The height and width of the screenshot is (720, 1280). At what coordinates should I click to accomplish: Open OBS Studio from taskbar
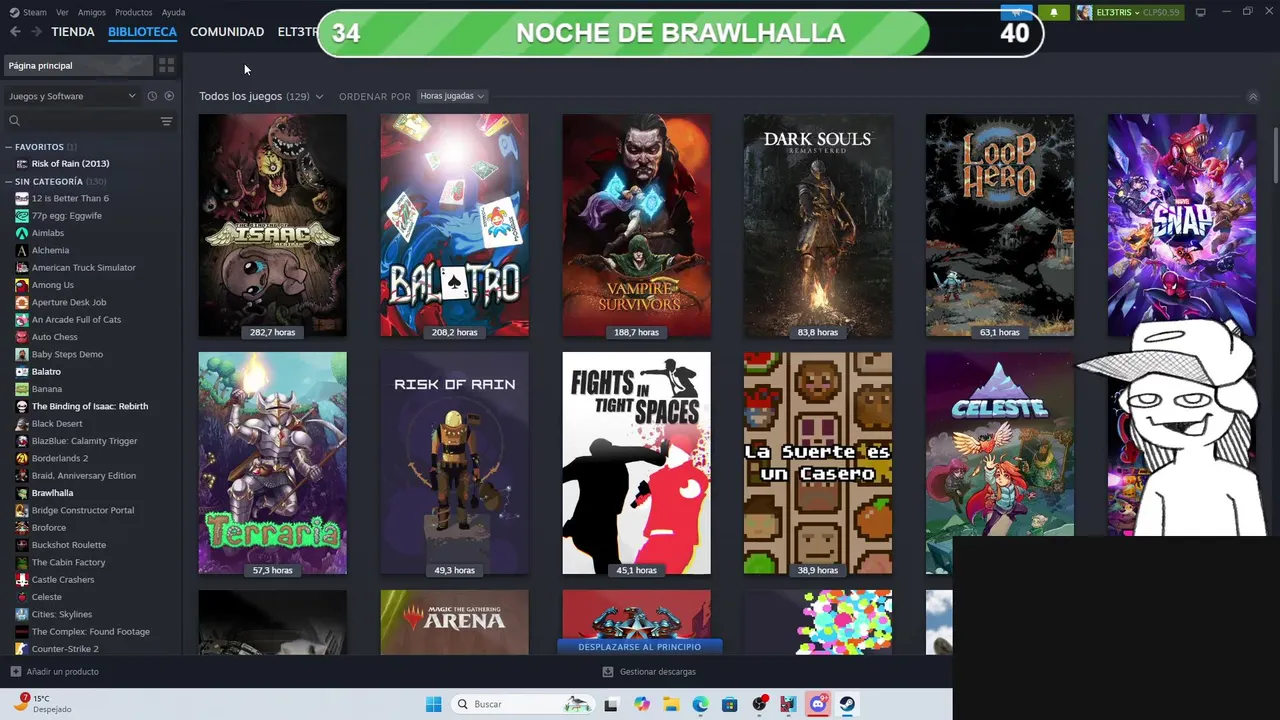[x=759, y=704]
